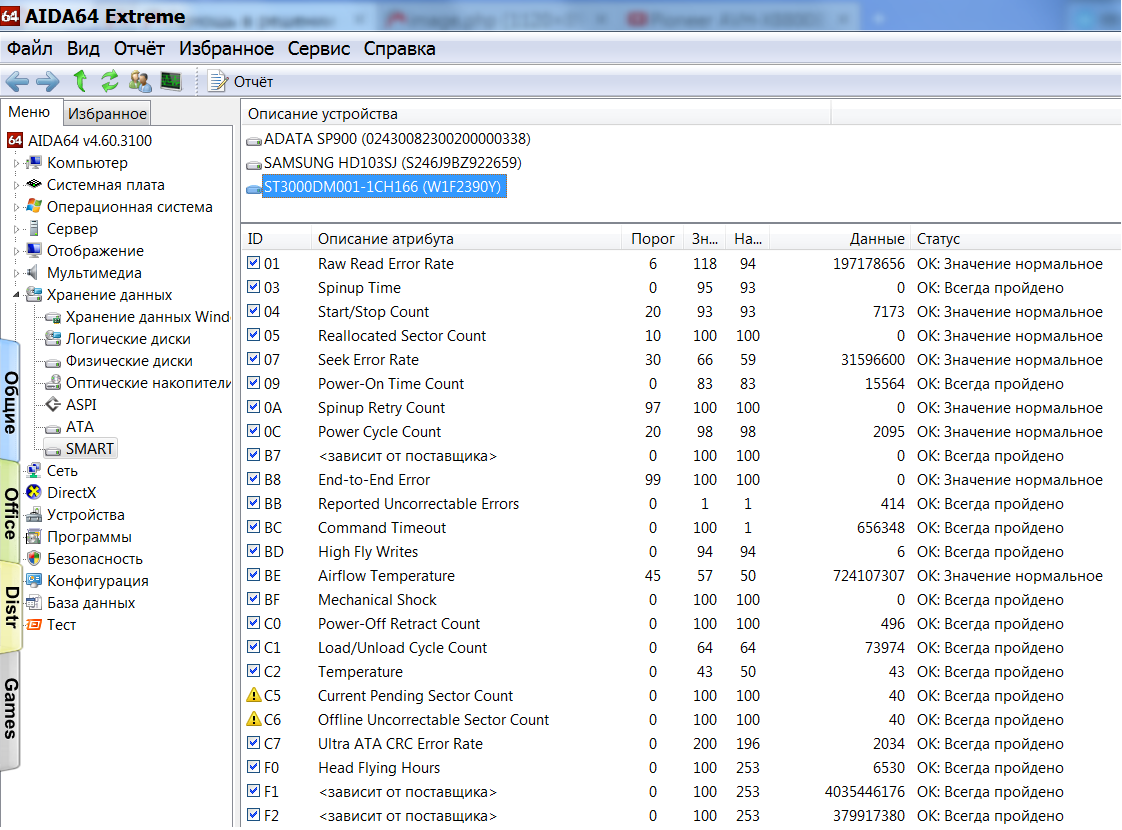1122x830 pixels.
Task: Click the Безопасность shield icon
Action: (x=34, y=559)
